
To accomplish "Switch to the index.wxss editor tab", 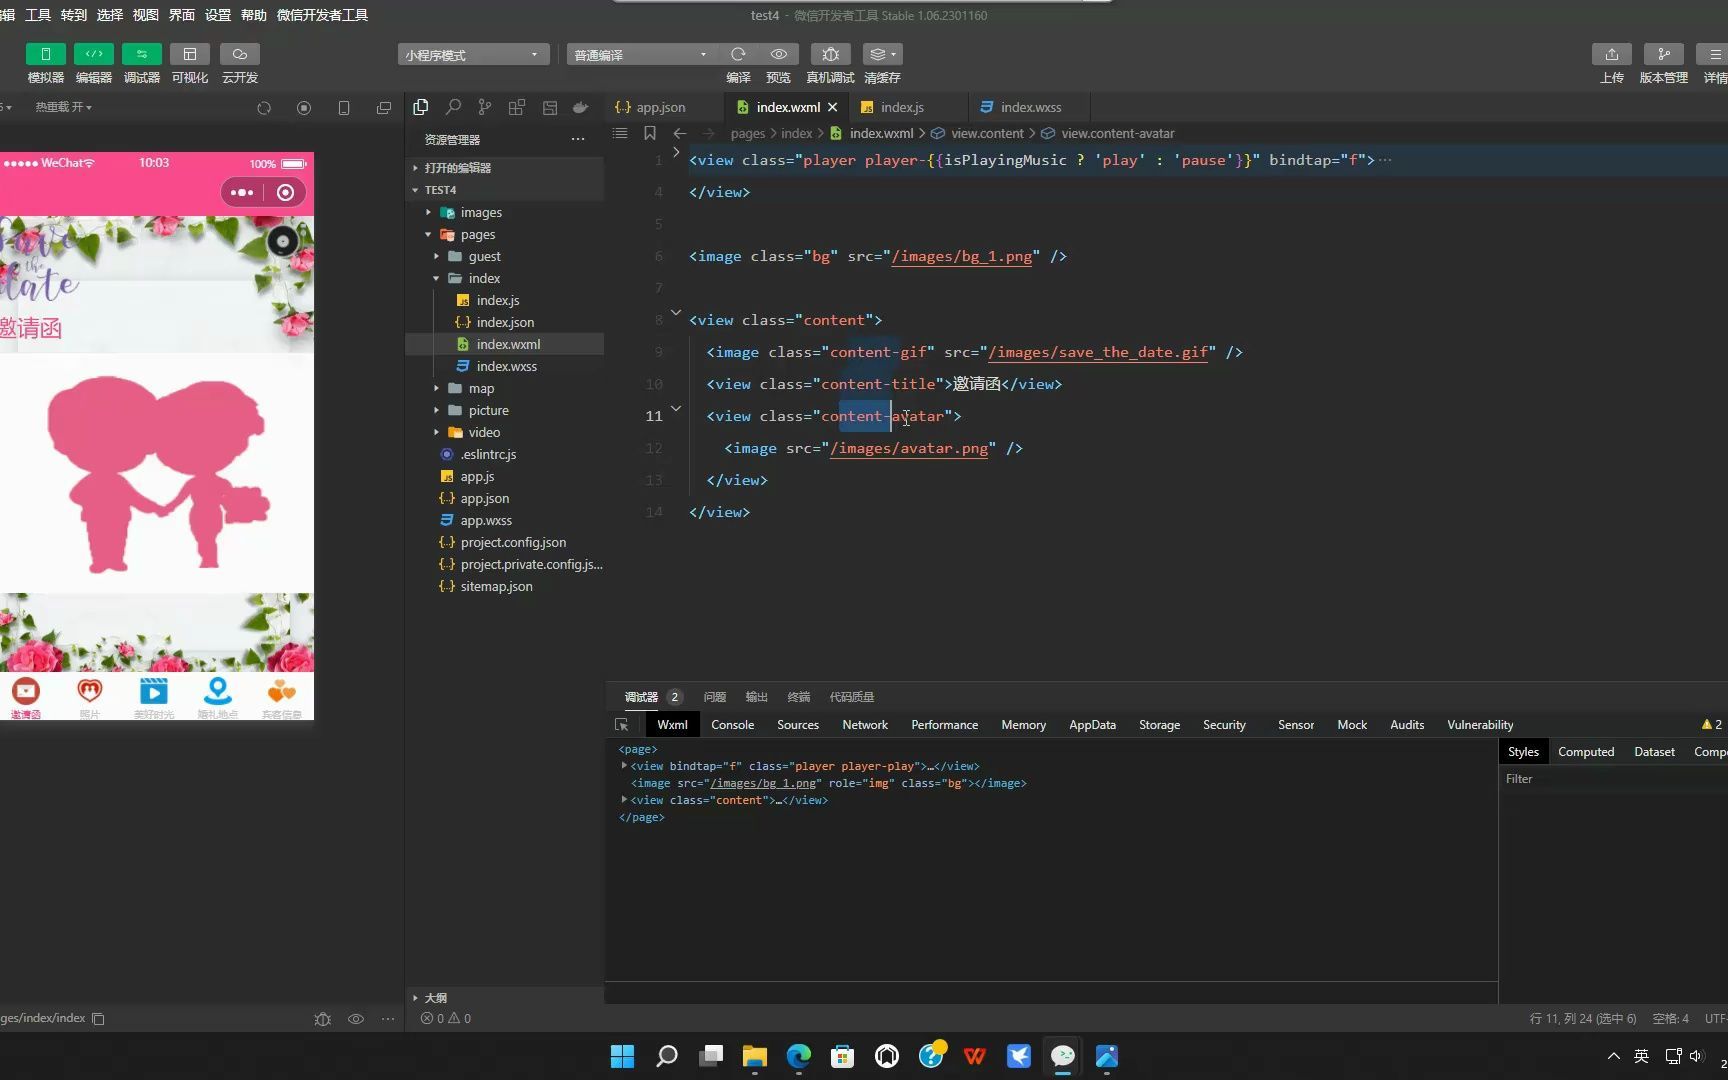I will pos(1030,107).
